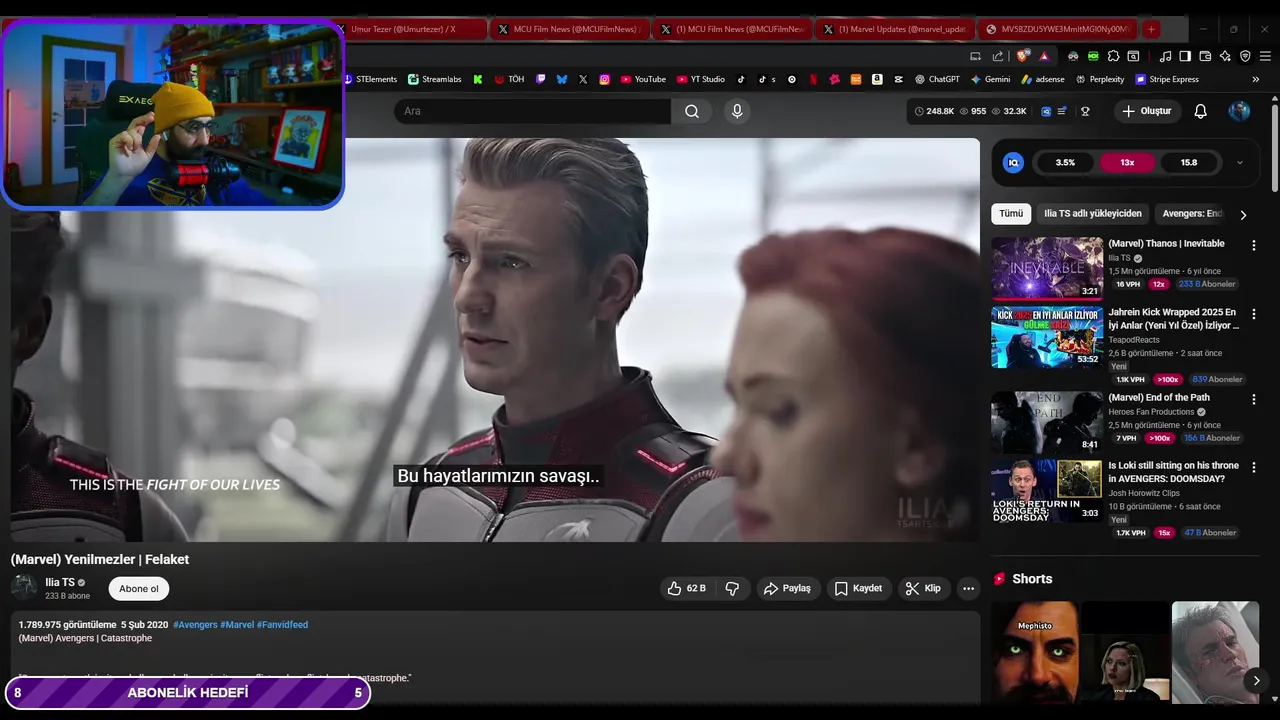Image resolution: width=1280 pixels, height=720 pixels.
Task: Open the TÖH bookmark
Action: (509, 79)
